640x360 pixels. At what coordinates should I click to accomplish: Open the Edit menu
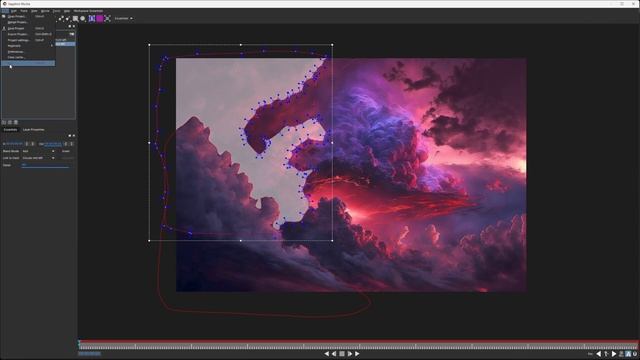click(14, 11)
